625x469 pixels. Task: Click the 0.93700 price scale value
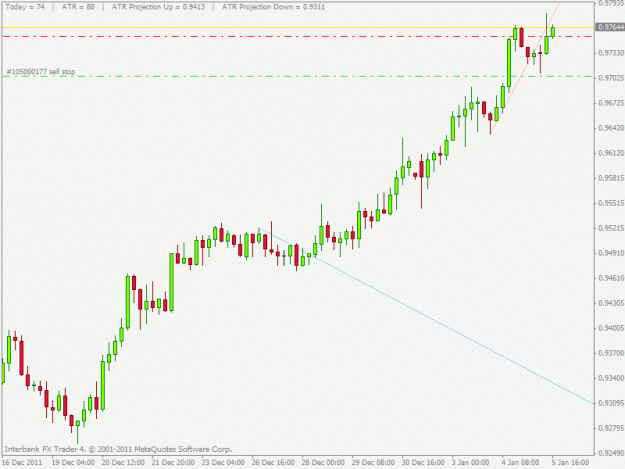(611, 353)
